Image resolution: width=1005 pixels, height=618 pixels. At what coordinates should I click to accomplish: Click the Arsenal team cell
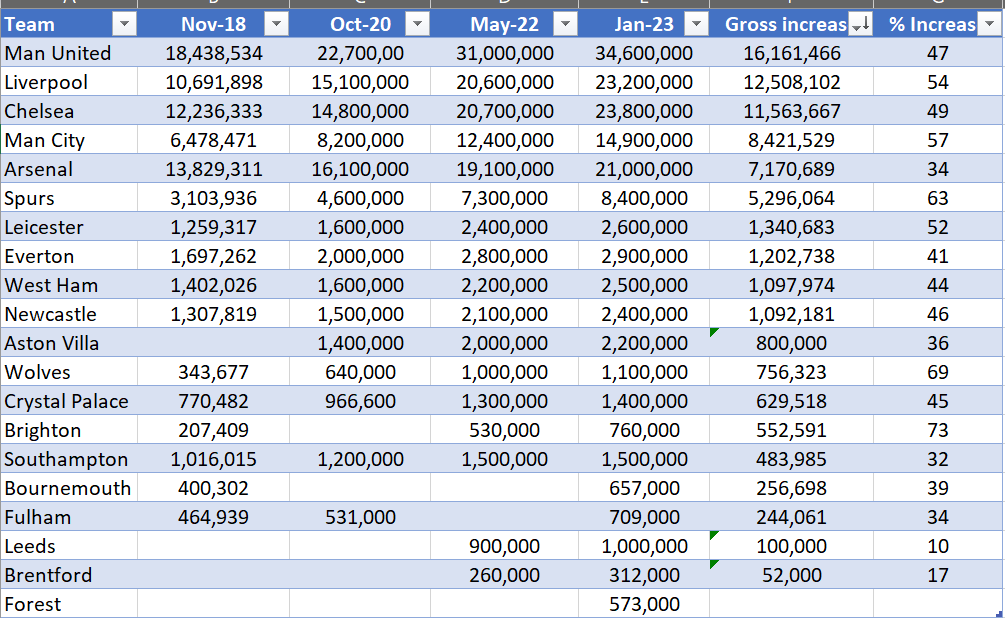[69, 169]
